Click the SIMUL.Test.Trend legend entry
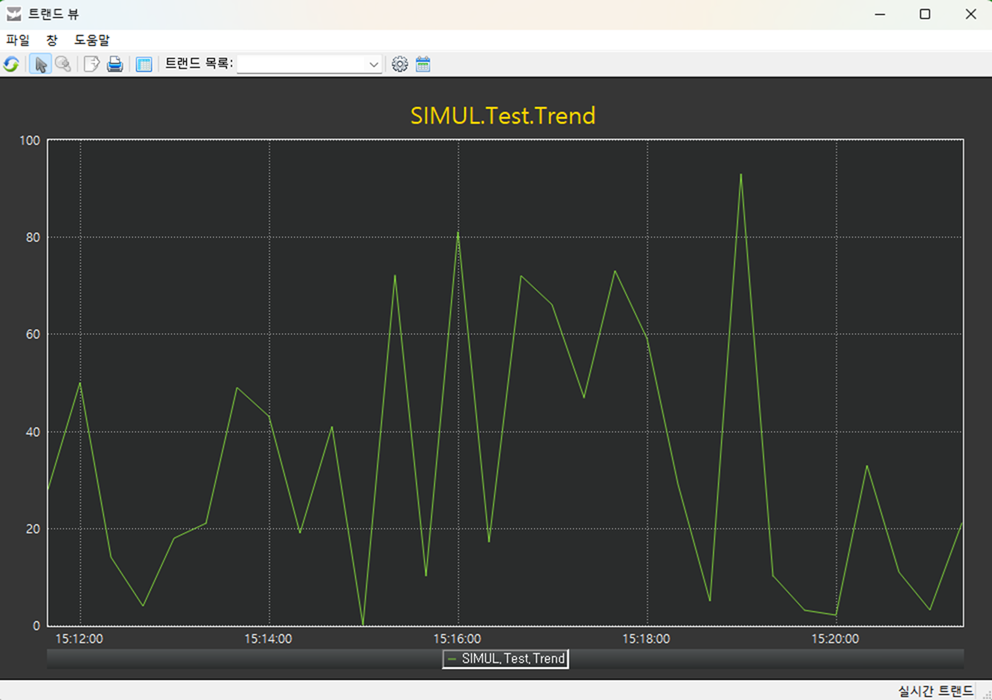Viewport: 992px width, 700px height. [513, 659]
